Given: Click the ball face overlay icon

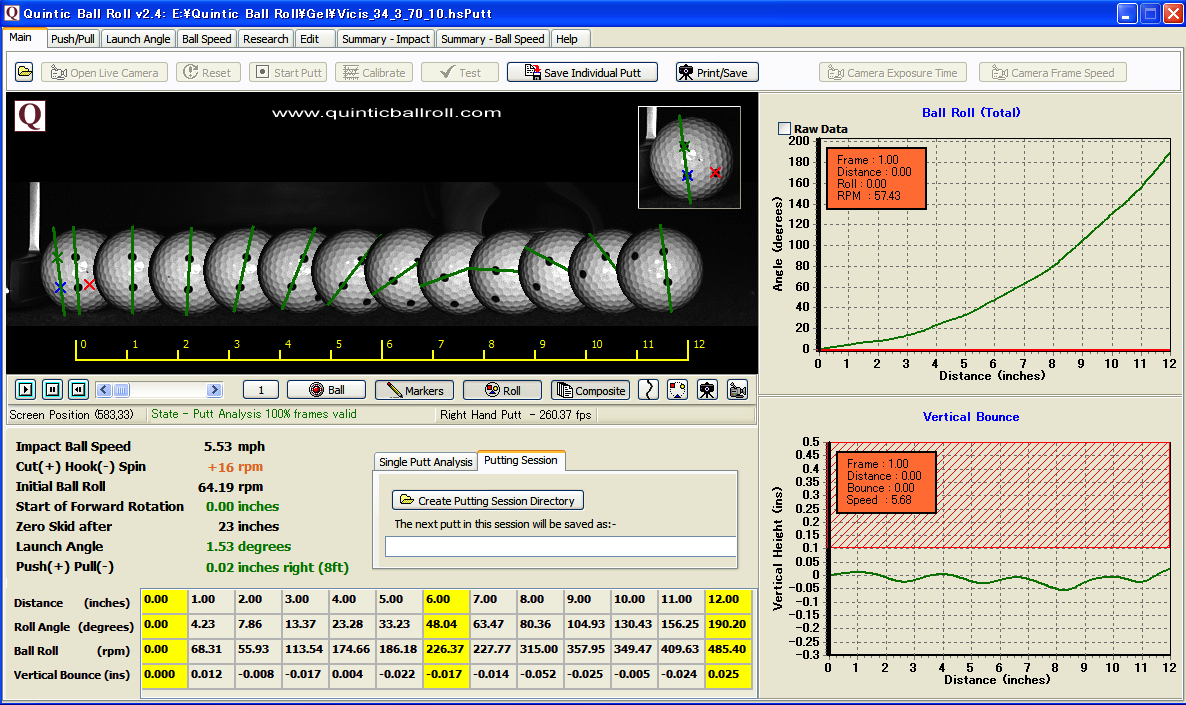Looking at the screenshot, I should click(x=678, y=390).
